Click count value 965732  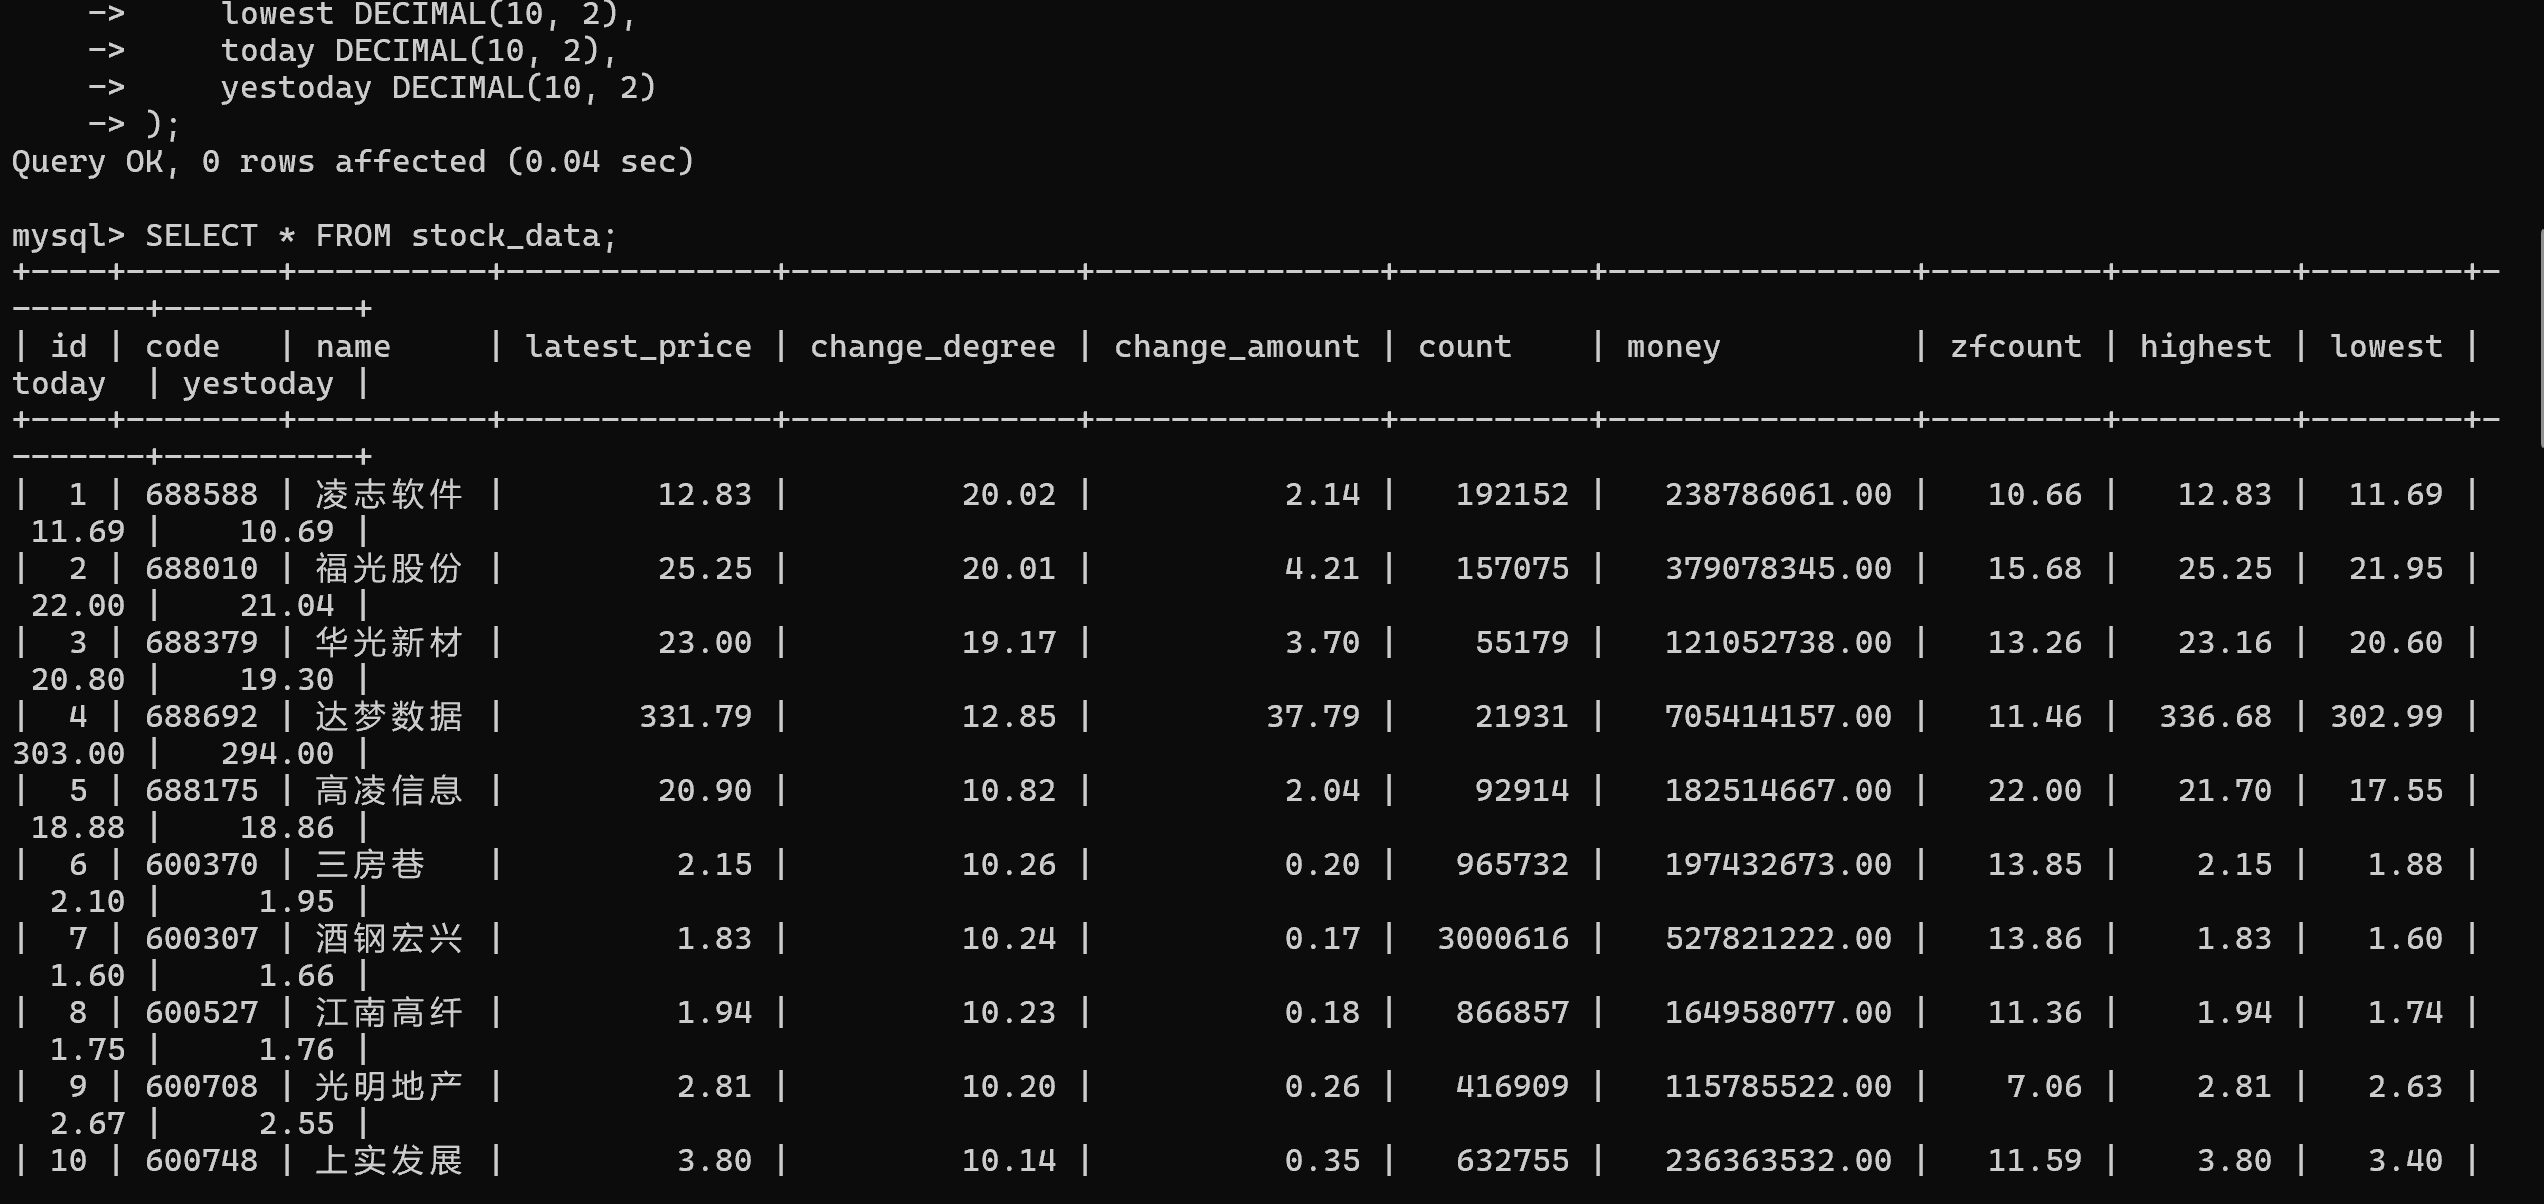(1512, 864)
